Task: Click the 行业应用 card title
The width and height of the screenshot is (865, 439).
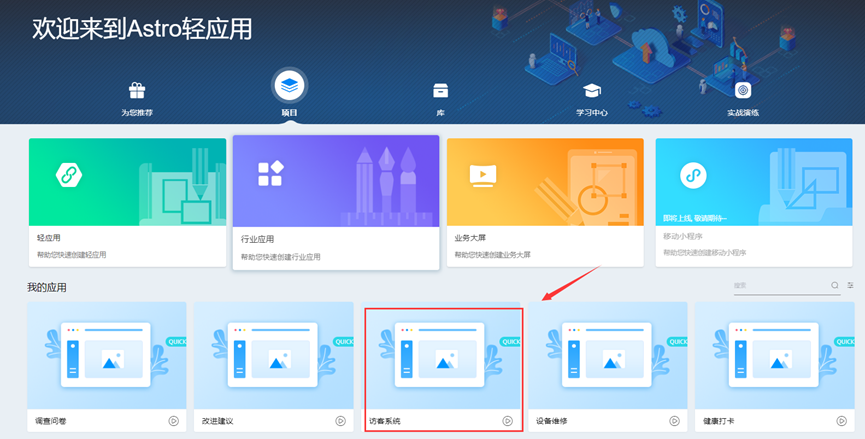Action: pos(257,239)
